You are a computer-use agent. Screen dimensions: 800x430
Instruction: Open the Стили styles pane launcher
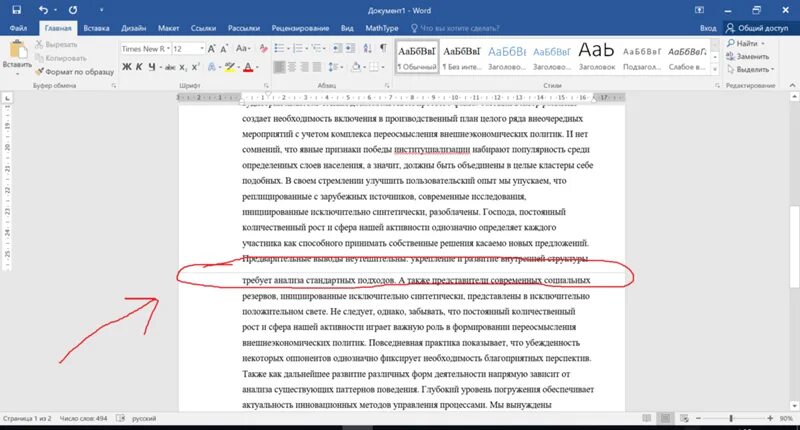(717, 86)
